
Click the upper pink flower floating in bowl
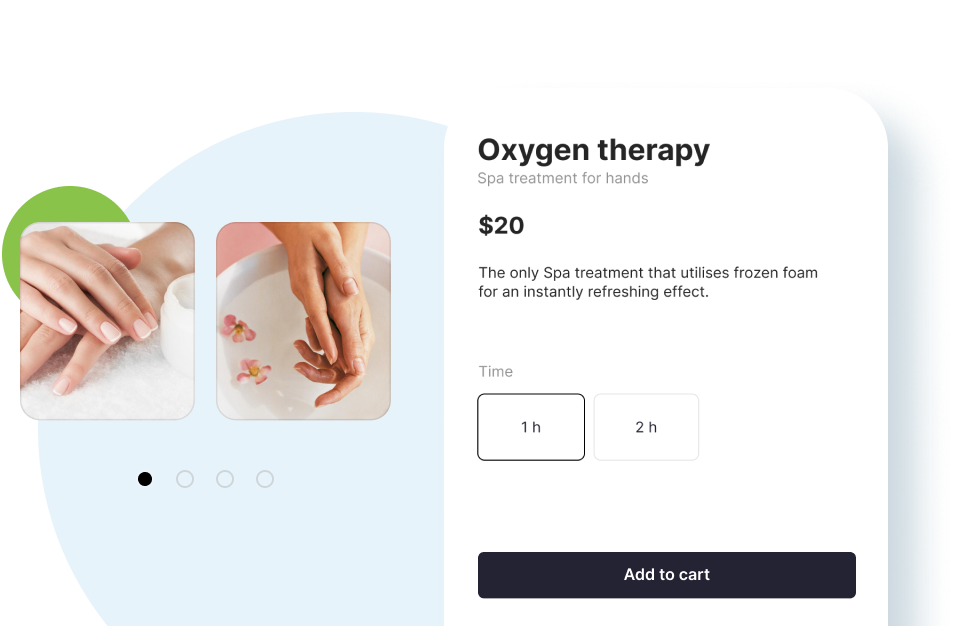tap(238, 328)
